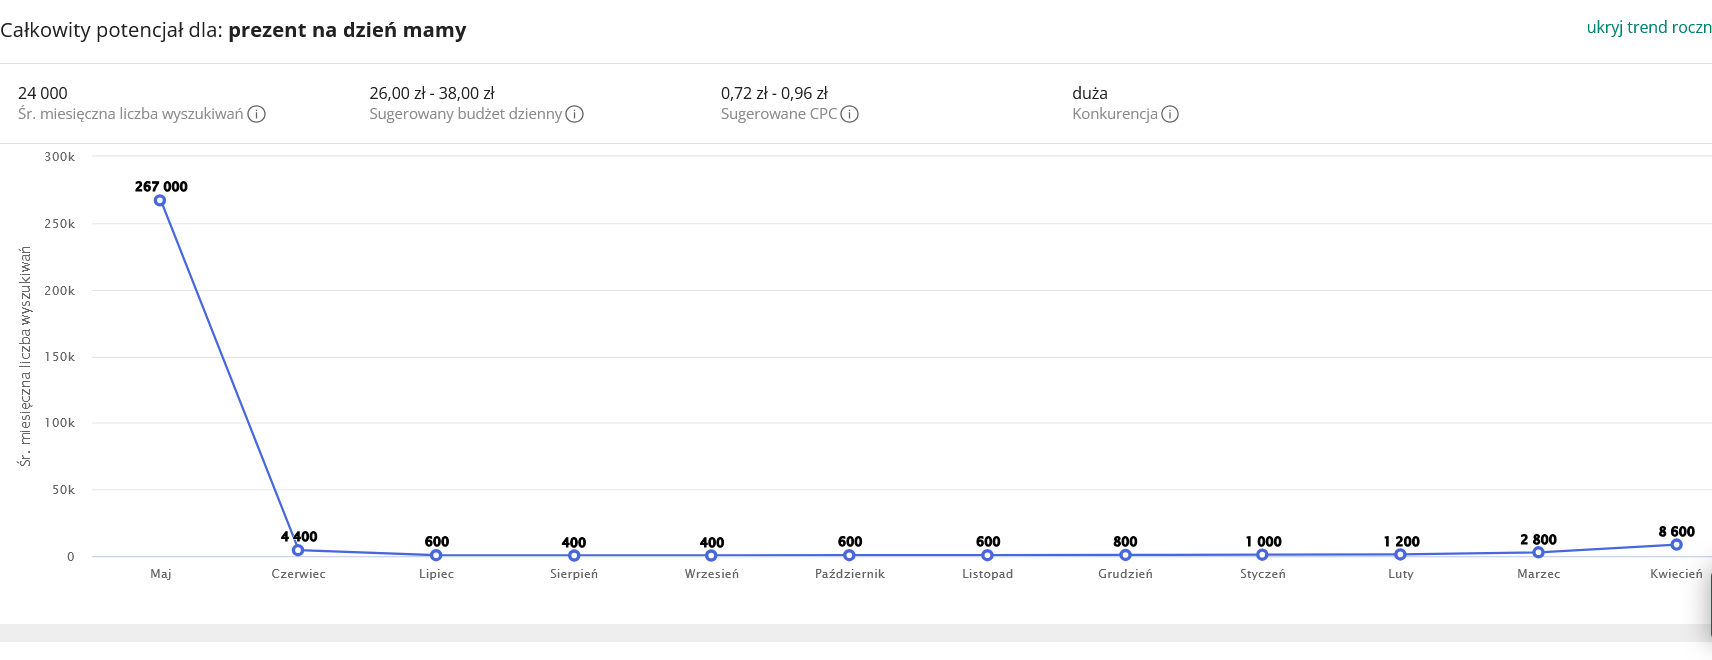
Task: Click the Październik data point marker
Action: click(849, 555)
